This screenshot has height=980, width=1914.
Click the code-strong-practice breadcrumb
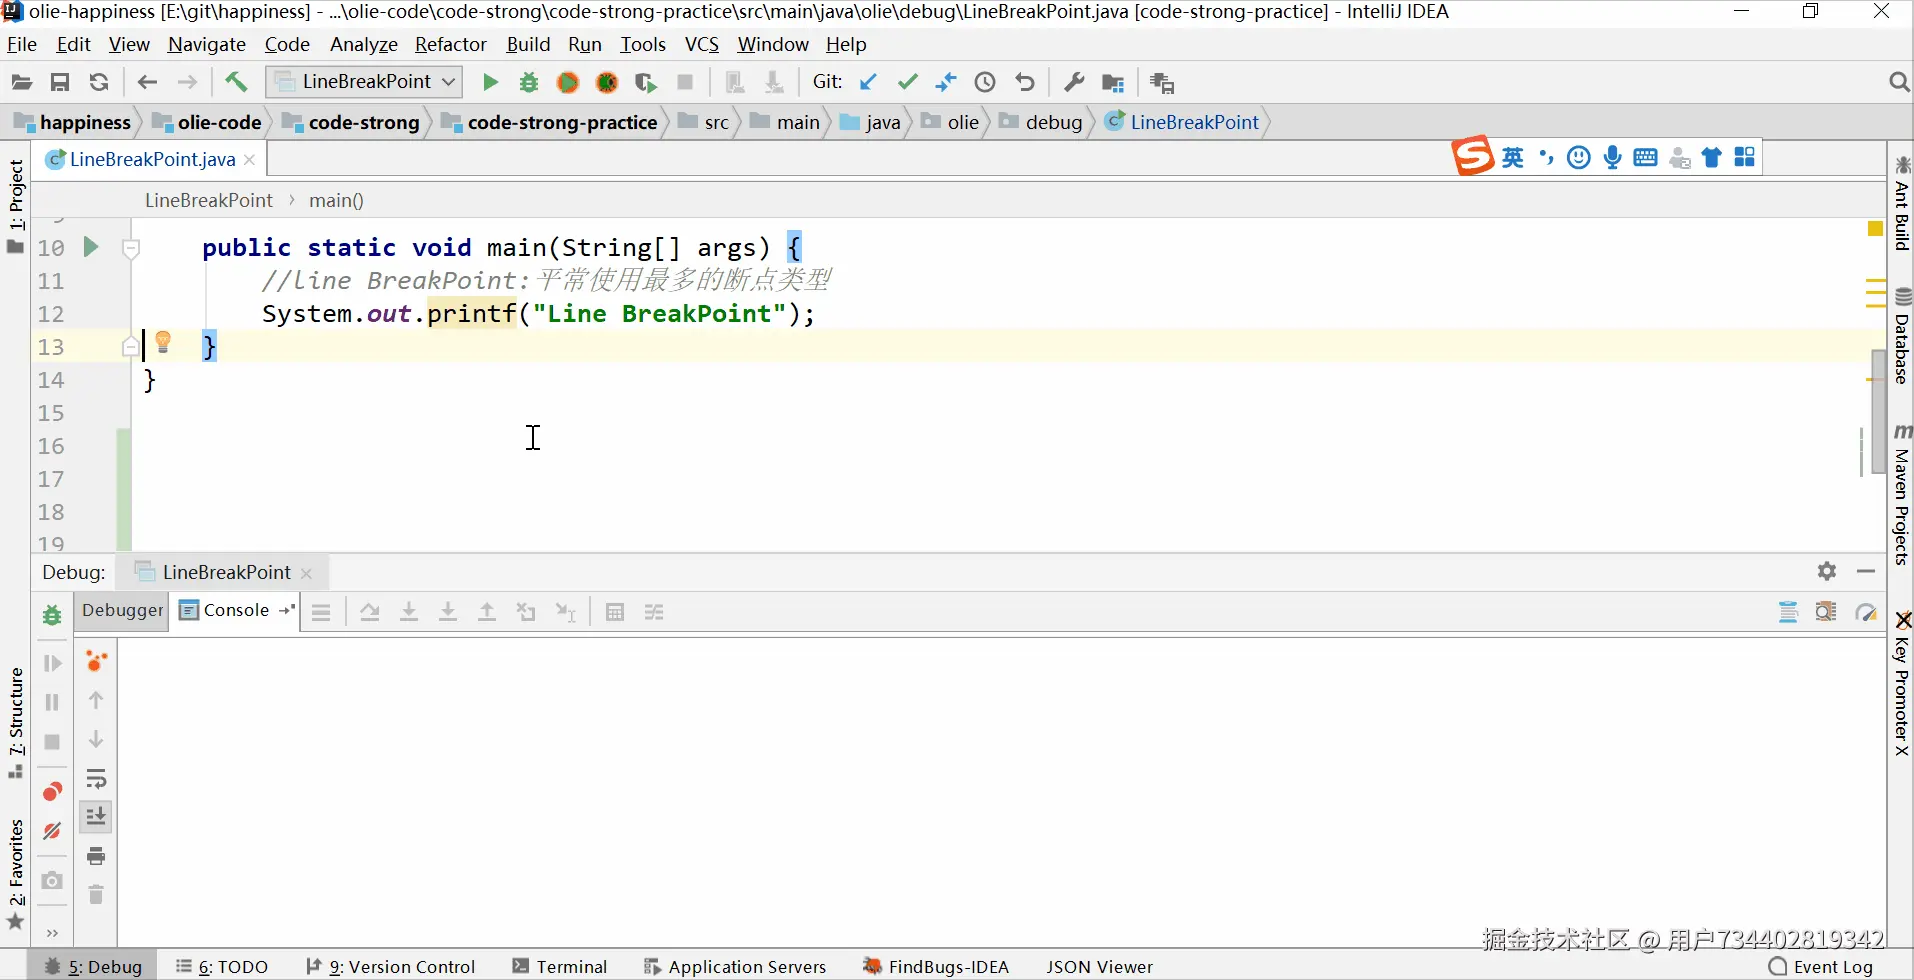[x=550, y=122]
